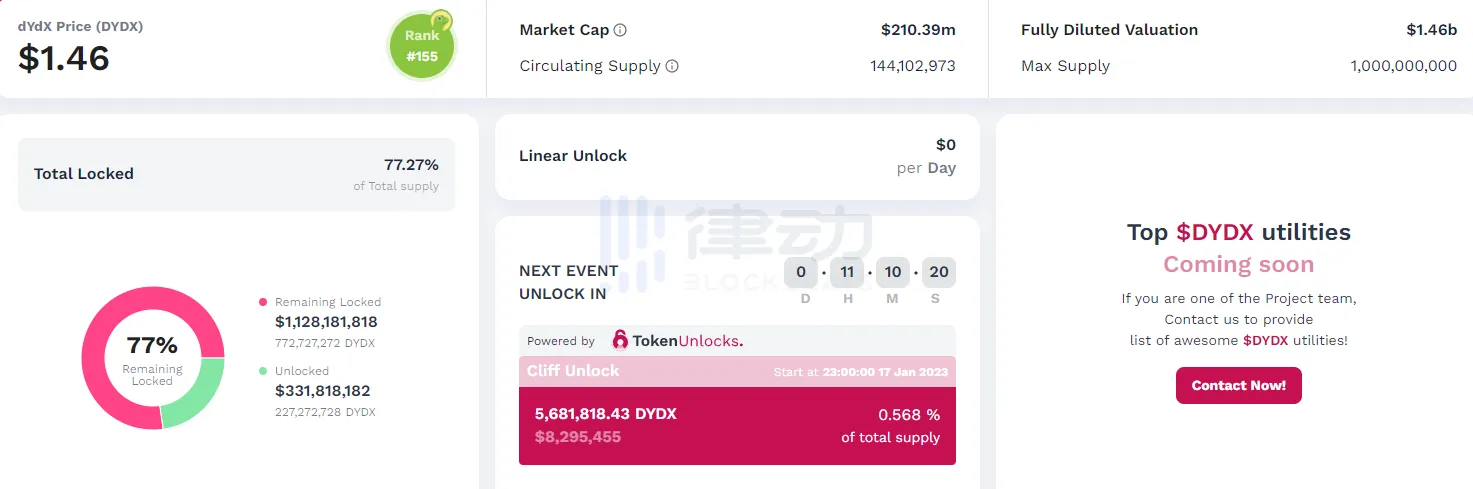Click the Rank #155 green badge
Image resolution: width=1473 pixels, height=489 pixels.
421,48
